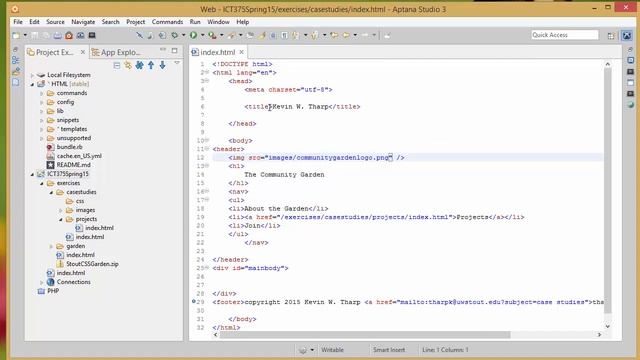Select the Web perspective button
640x360 pixels.
click(627, 36)
